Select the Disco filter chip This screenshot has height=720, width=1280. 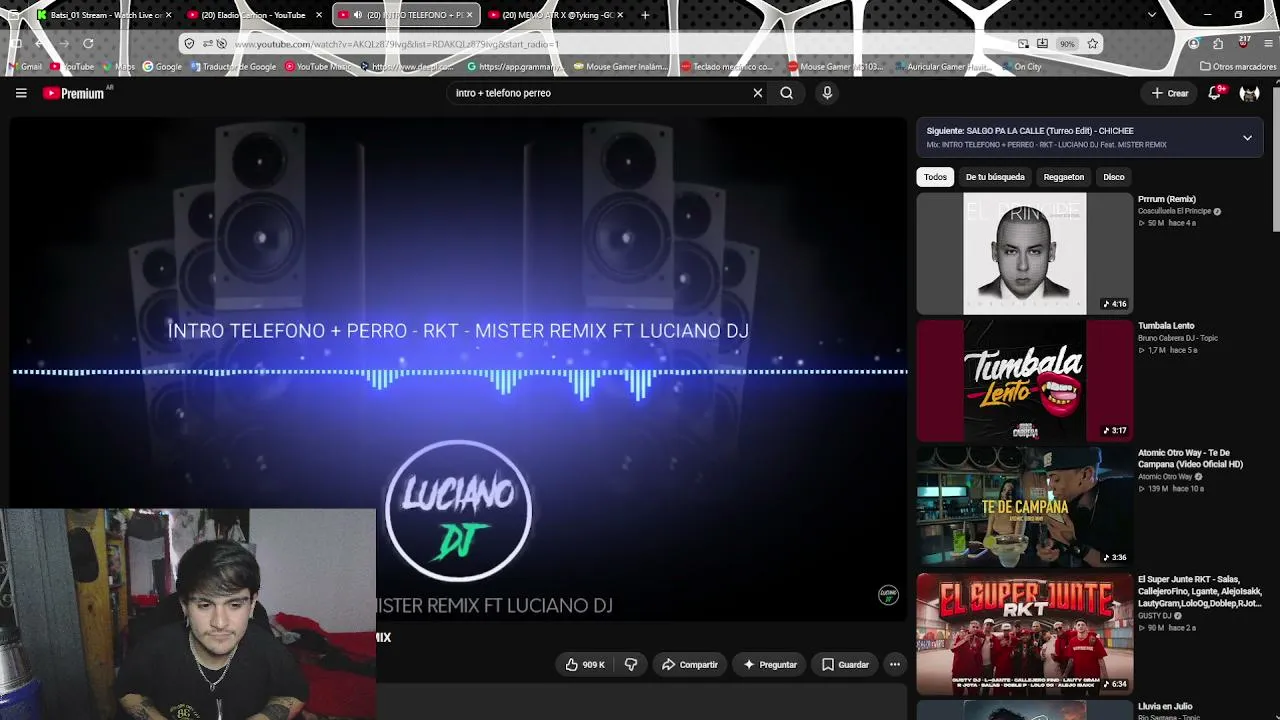tap(1114, 177)
